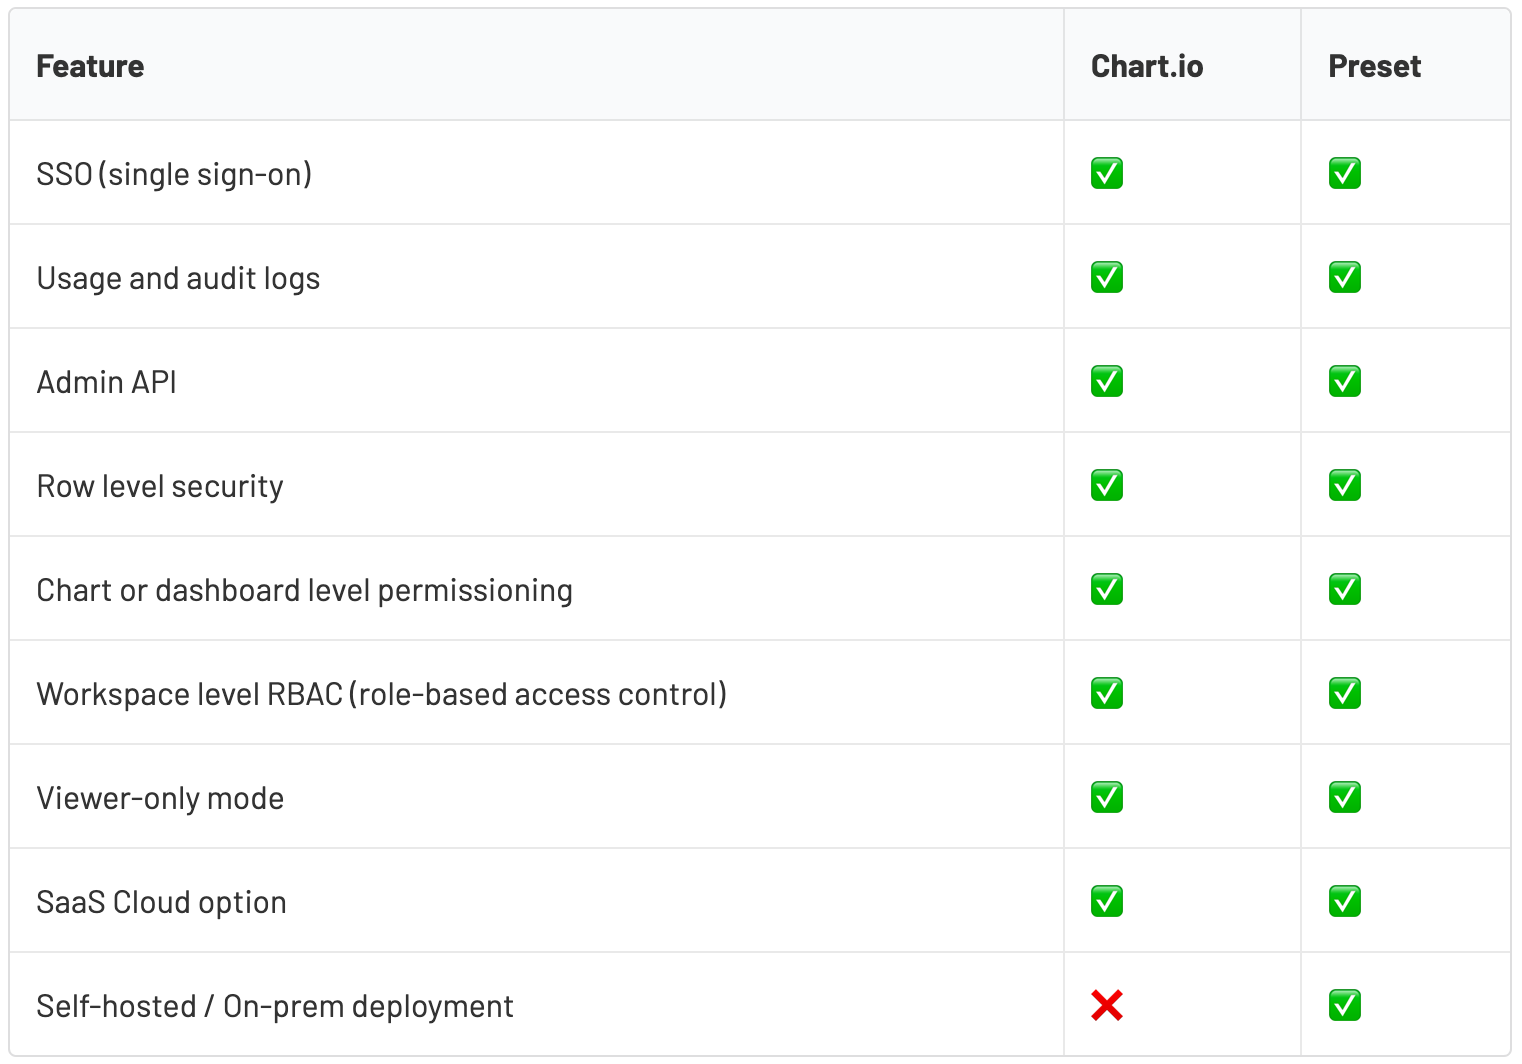Click Preset checkmark for Row level security
The width and height of the screenshot is (1522, 1064).
pos(1345,485)
